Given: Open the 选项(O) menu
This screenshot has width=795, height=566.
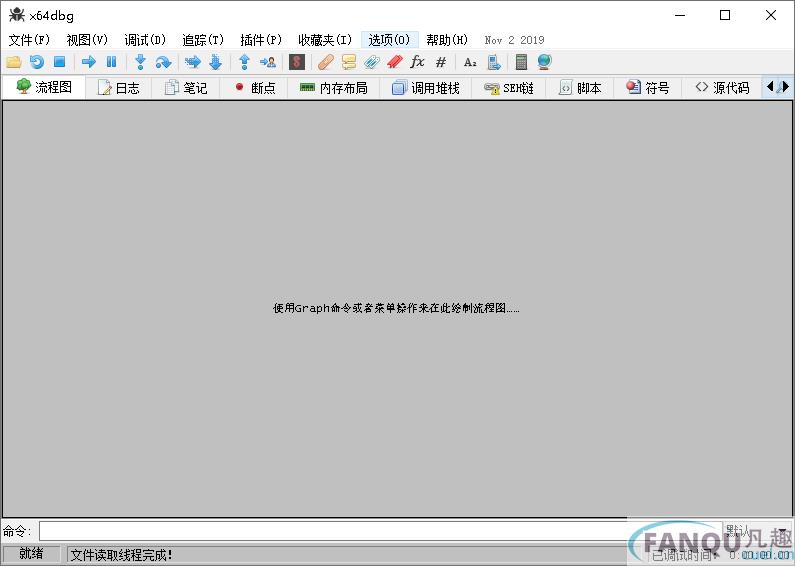Looking at the screenshot, I should 389,40.
